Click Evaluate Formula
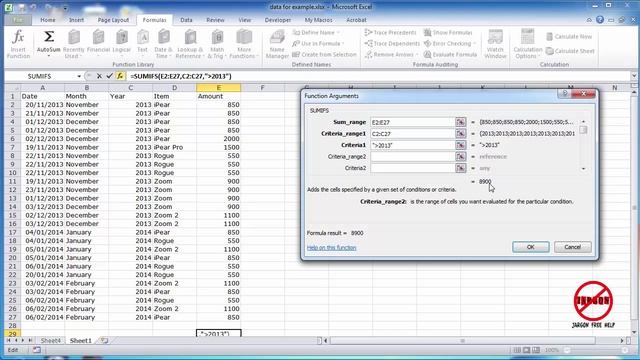Screen dimensions: 640x360 (x=450, y=54)
